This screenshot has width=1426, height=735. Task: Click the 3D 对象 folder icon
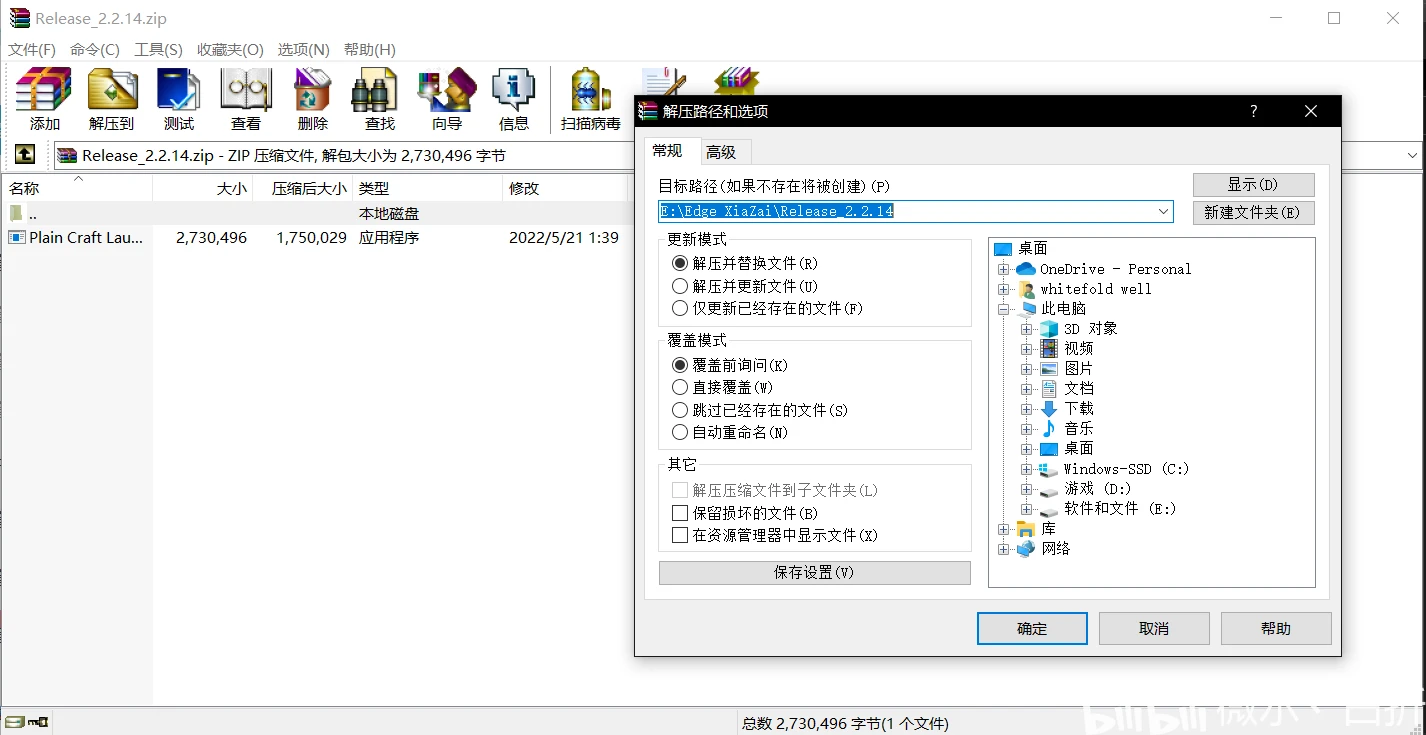click(x=1049, y=329)
